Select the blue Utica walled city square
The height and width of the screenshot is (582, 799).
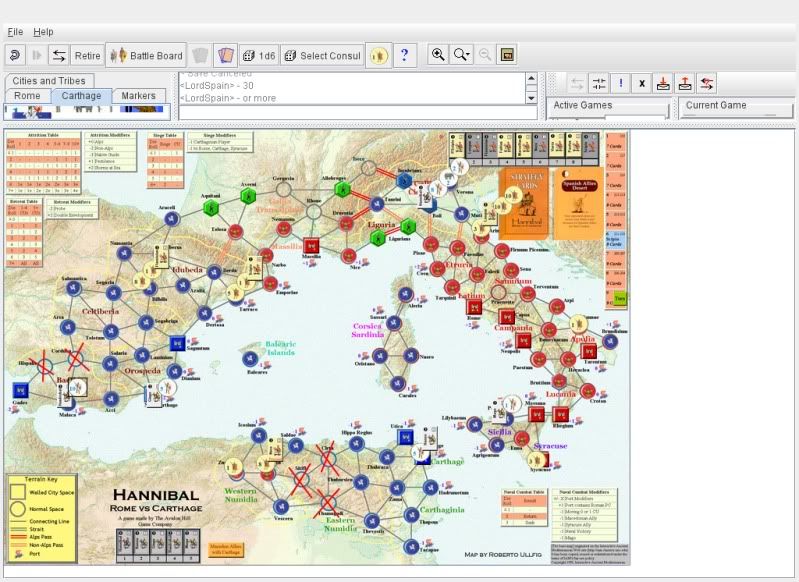click(x=406, y=437)
